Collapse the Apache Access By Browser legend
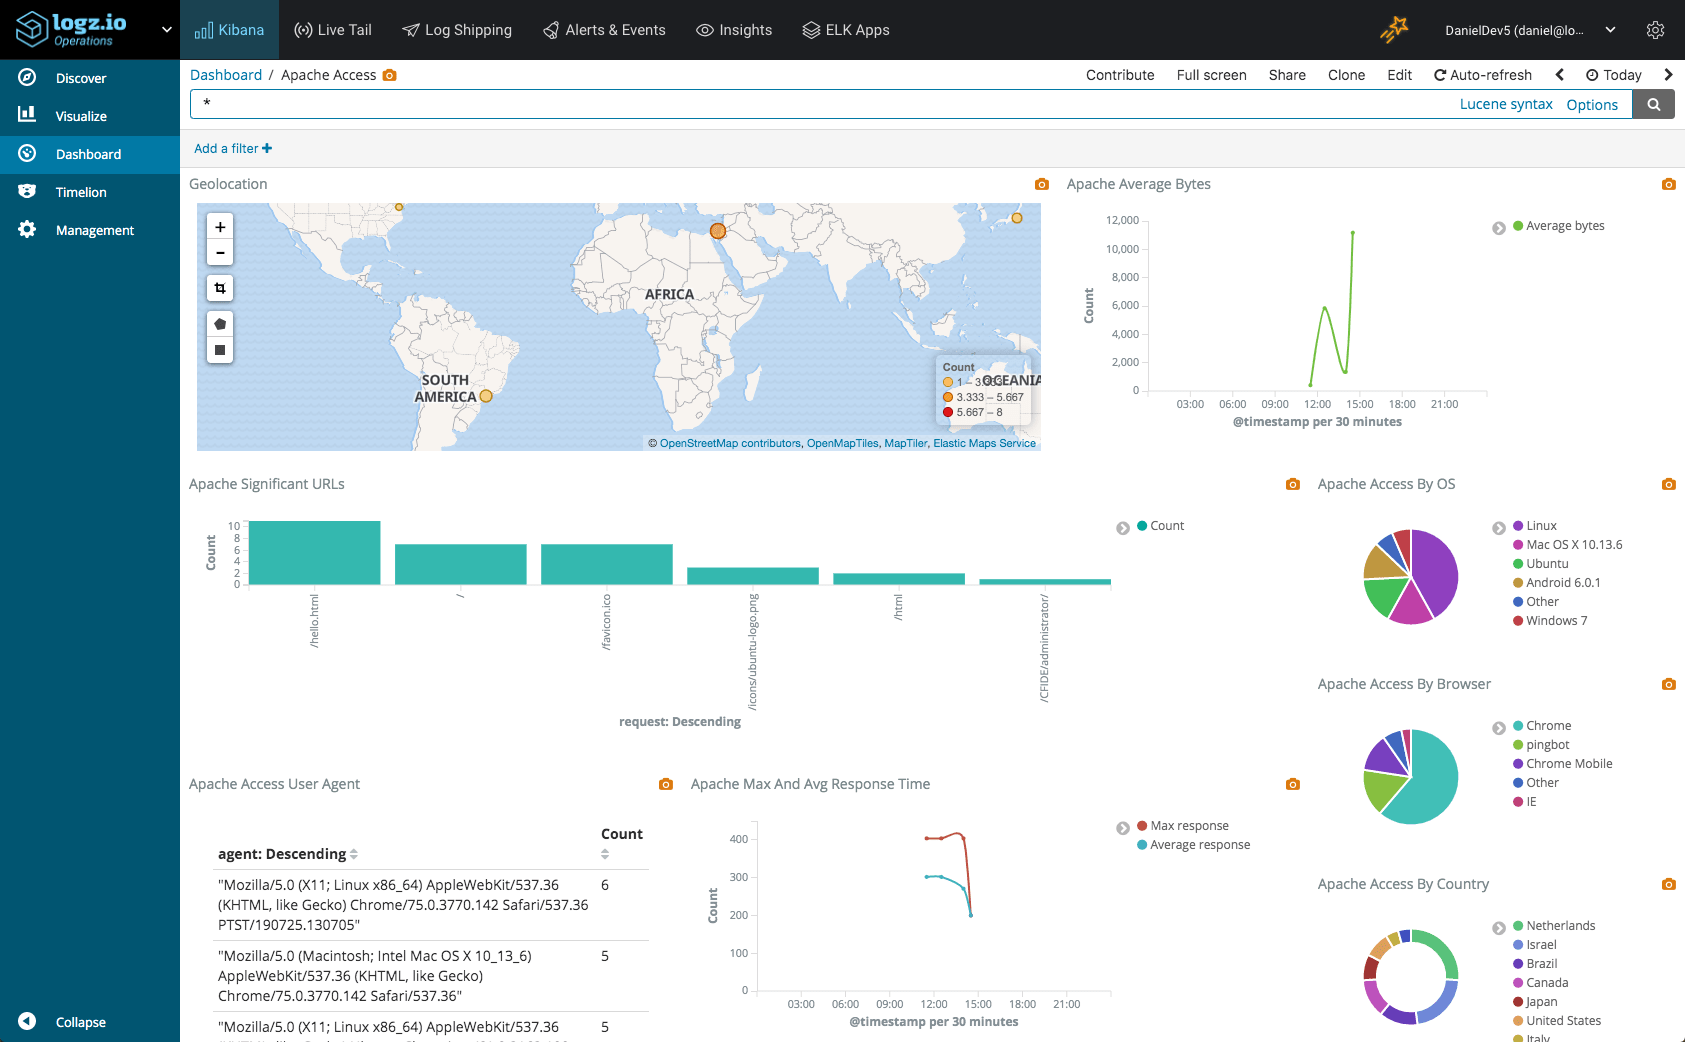The height and width of the screenshot is (1042, 1685). click(x=1498, y=728)
